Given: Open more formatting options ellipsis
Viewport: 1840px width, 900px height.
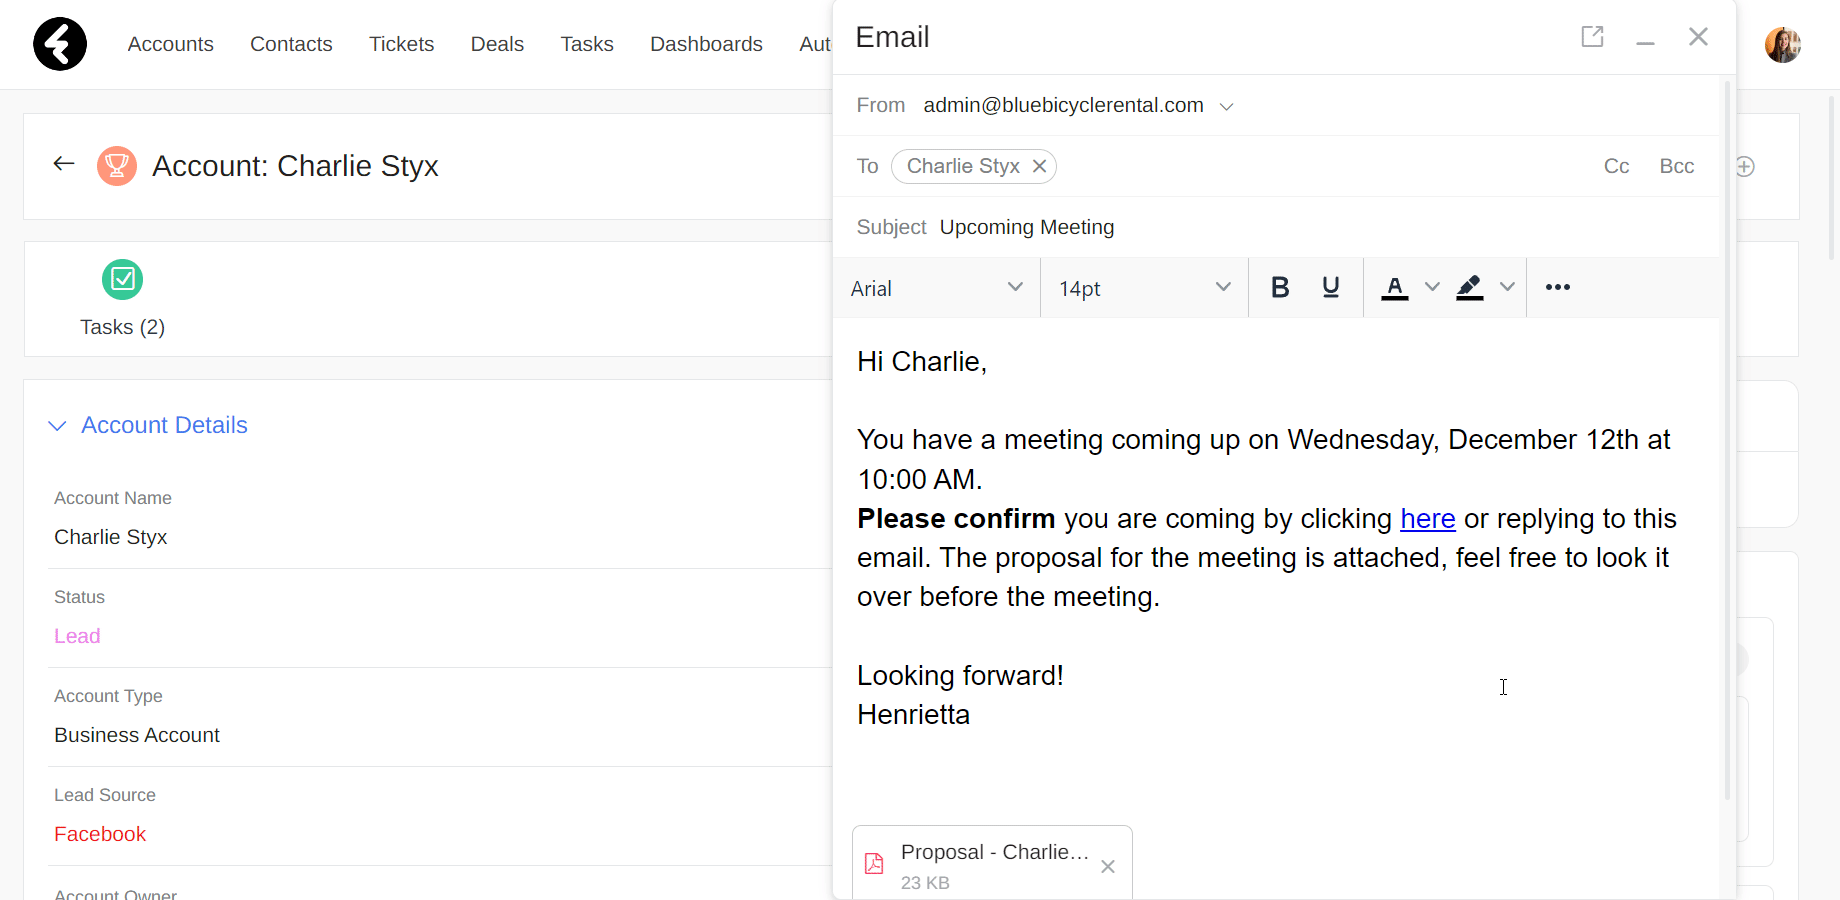Looking at the screenshot, I should (1557, 288).
